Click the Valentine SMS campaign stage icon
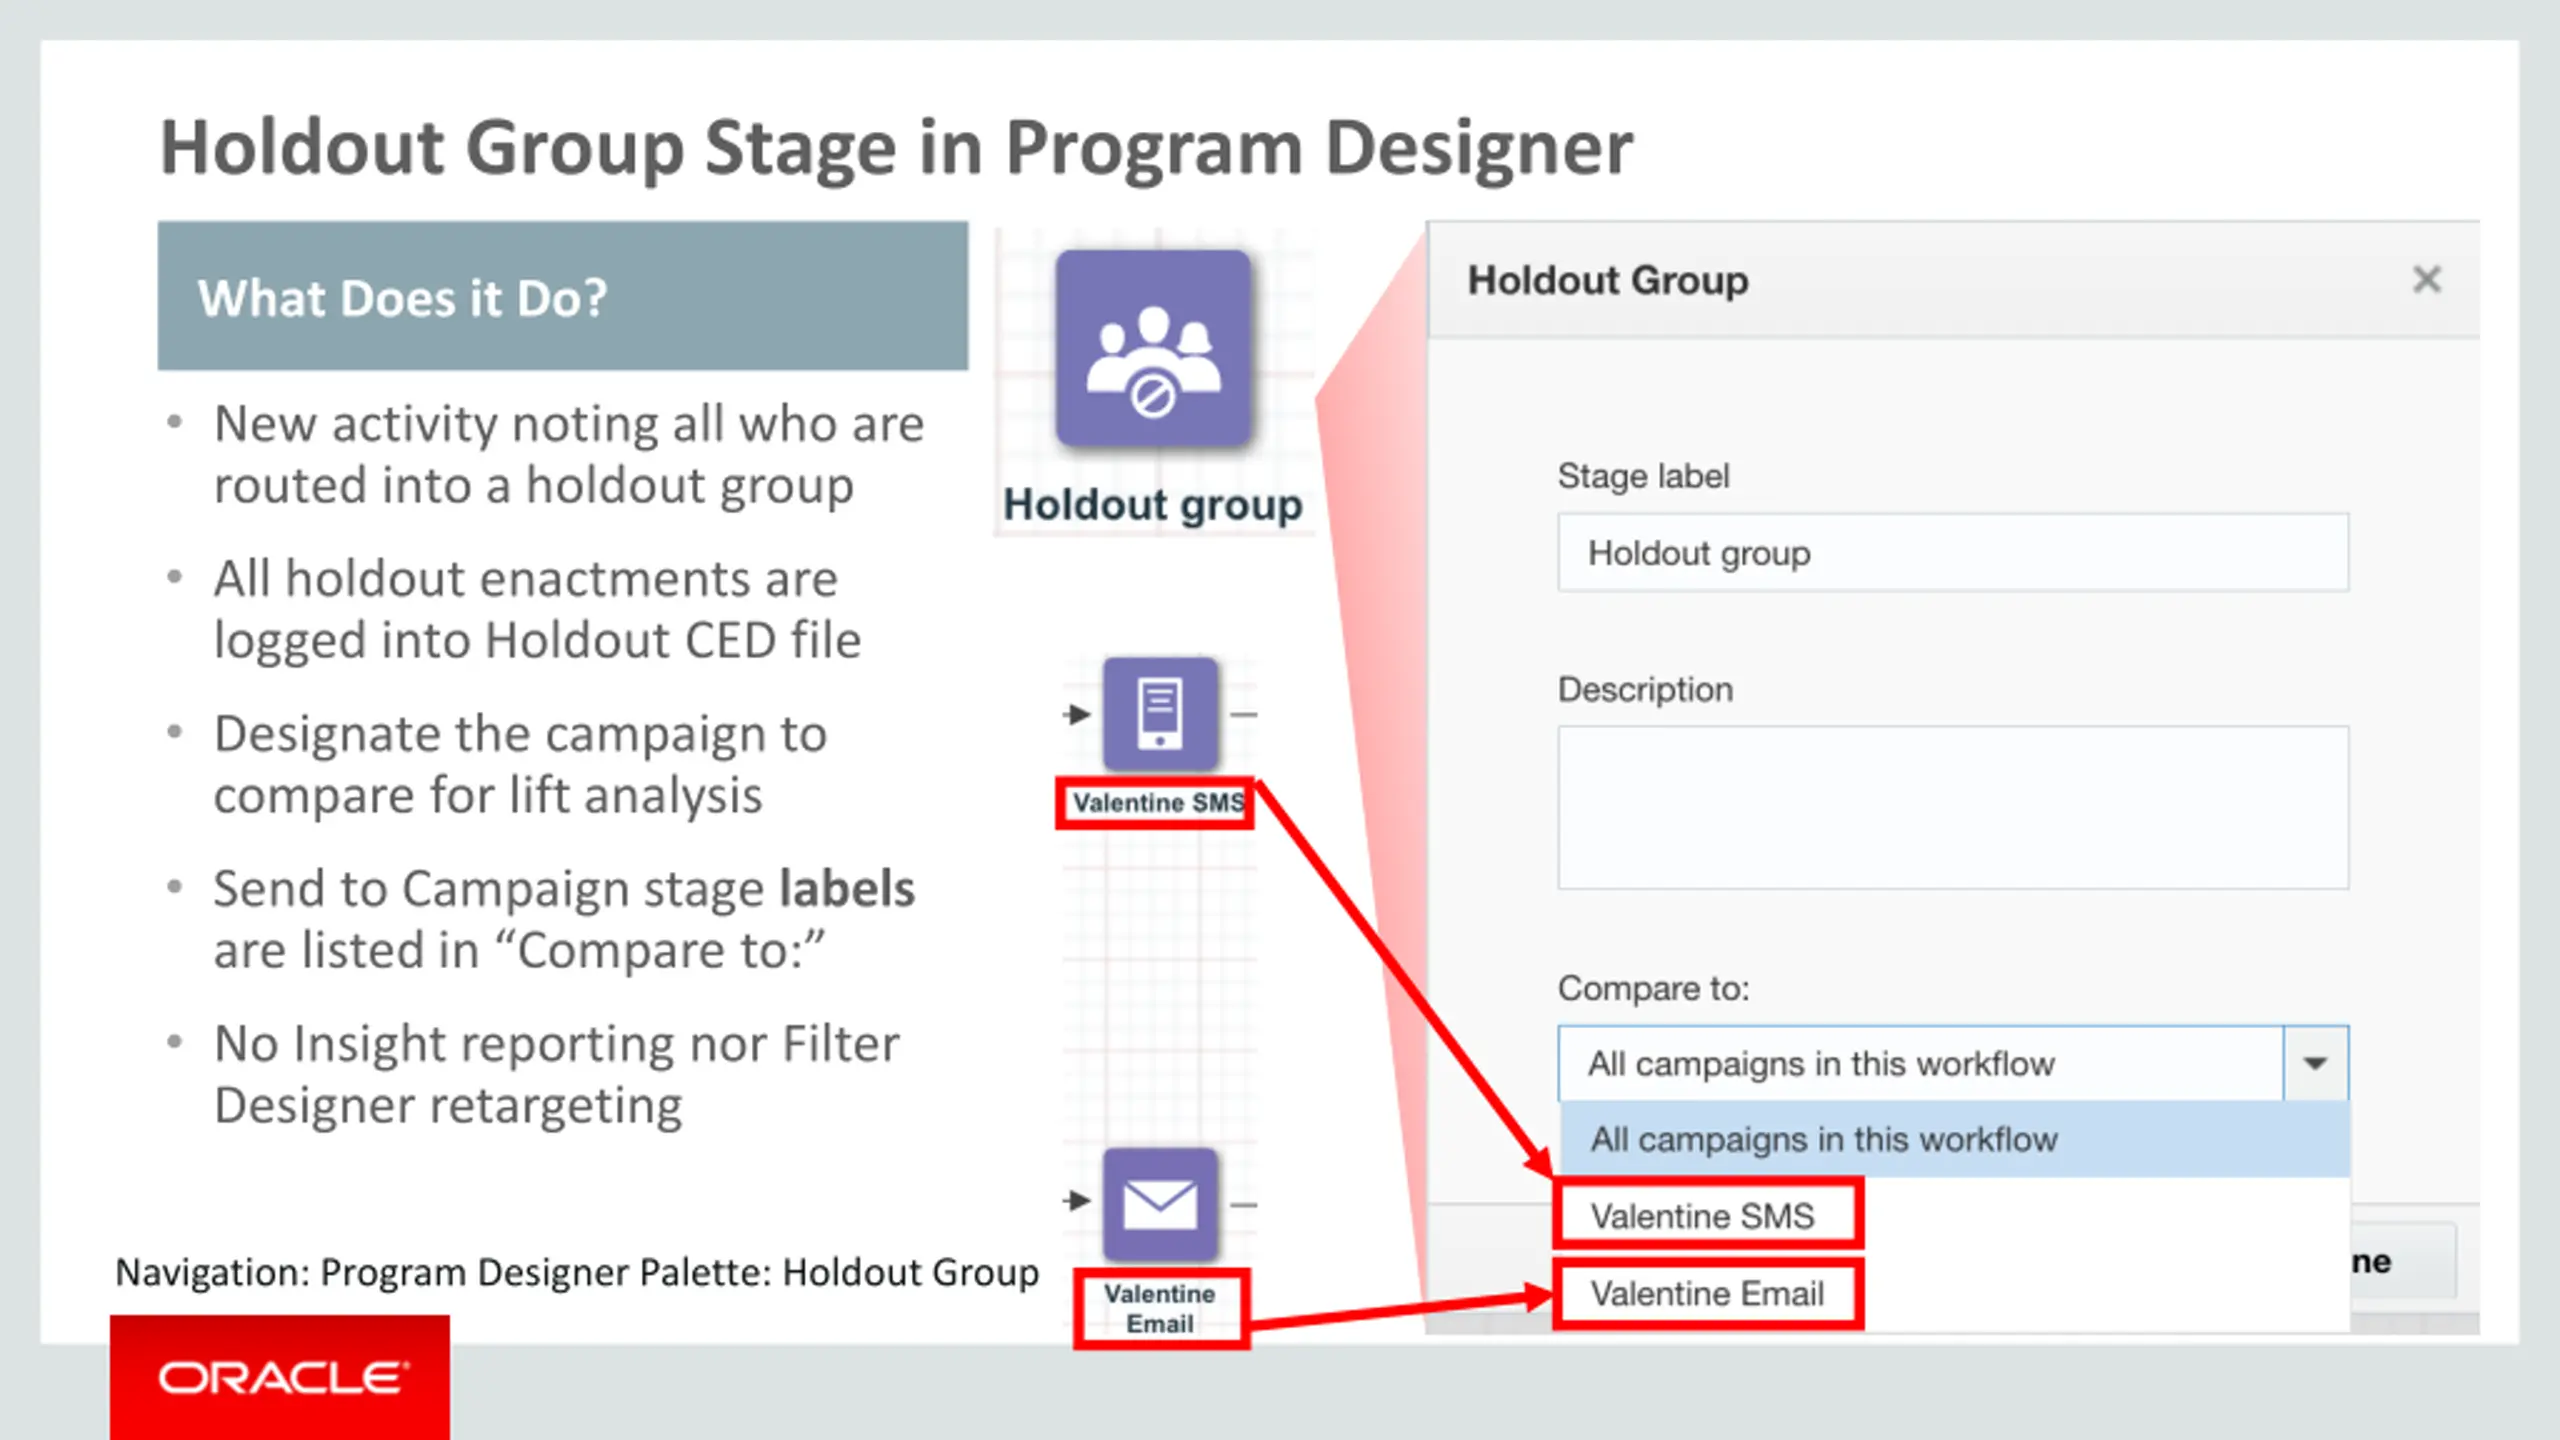 pyautogui.click(x=1160, y=714)
